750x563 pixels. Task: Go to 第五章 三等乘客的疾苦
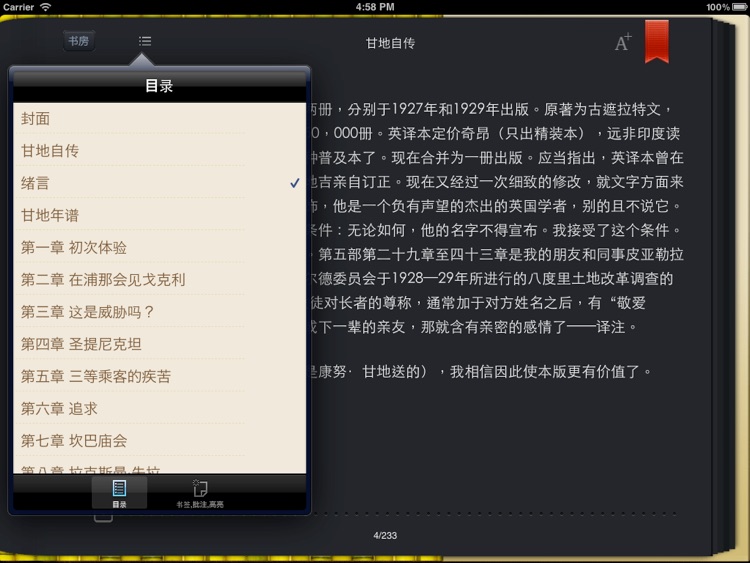(160, 376)
